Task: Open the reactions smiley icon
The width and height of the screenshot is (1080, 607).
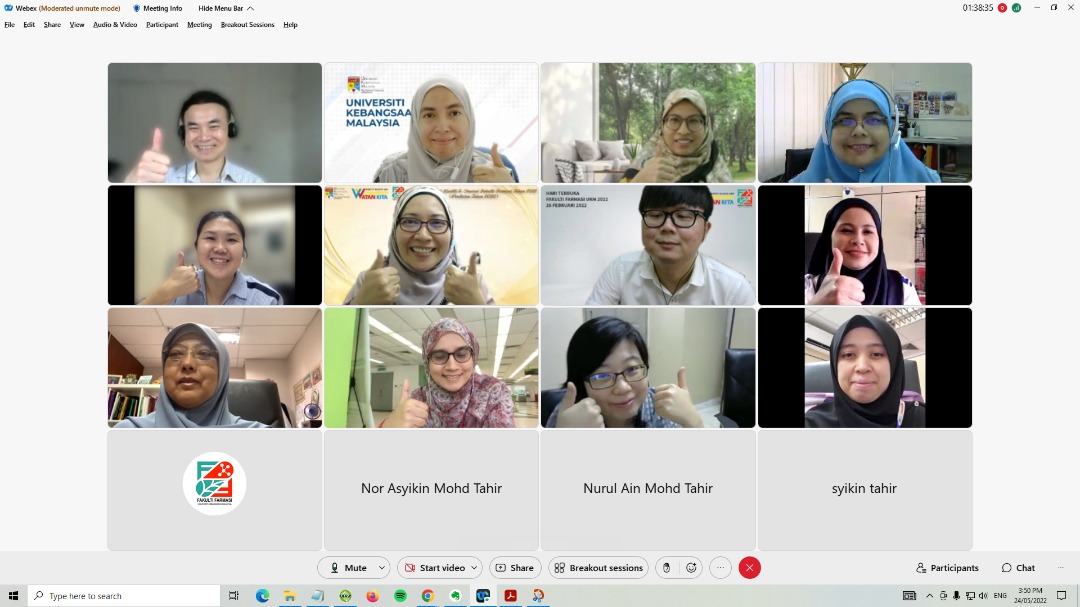Action: 691,568
